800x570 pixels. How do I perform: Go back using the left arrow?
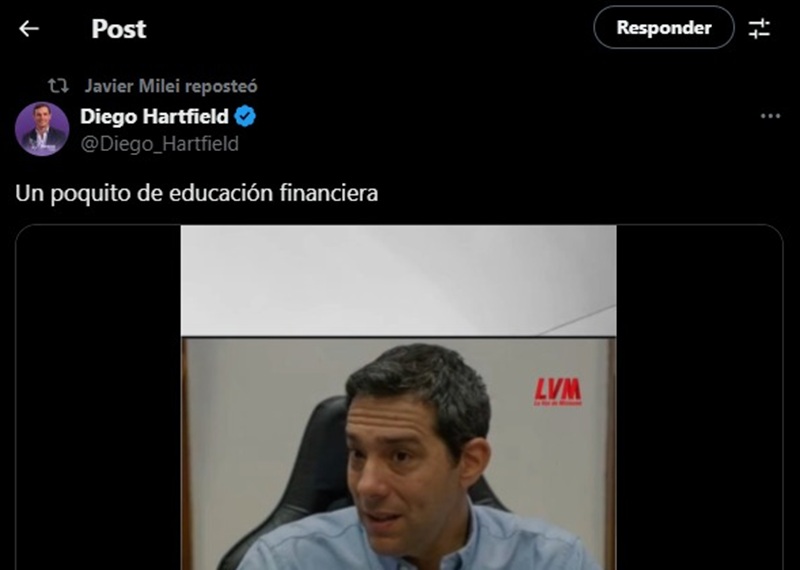click(x=29, y=29)
